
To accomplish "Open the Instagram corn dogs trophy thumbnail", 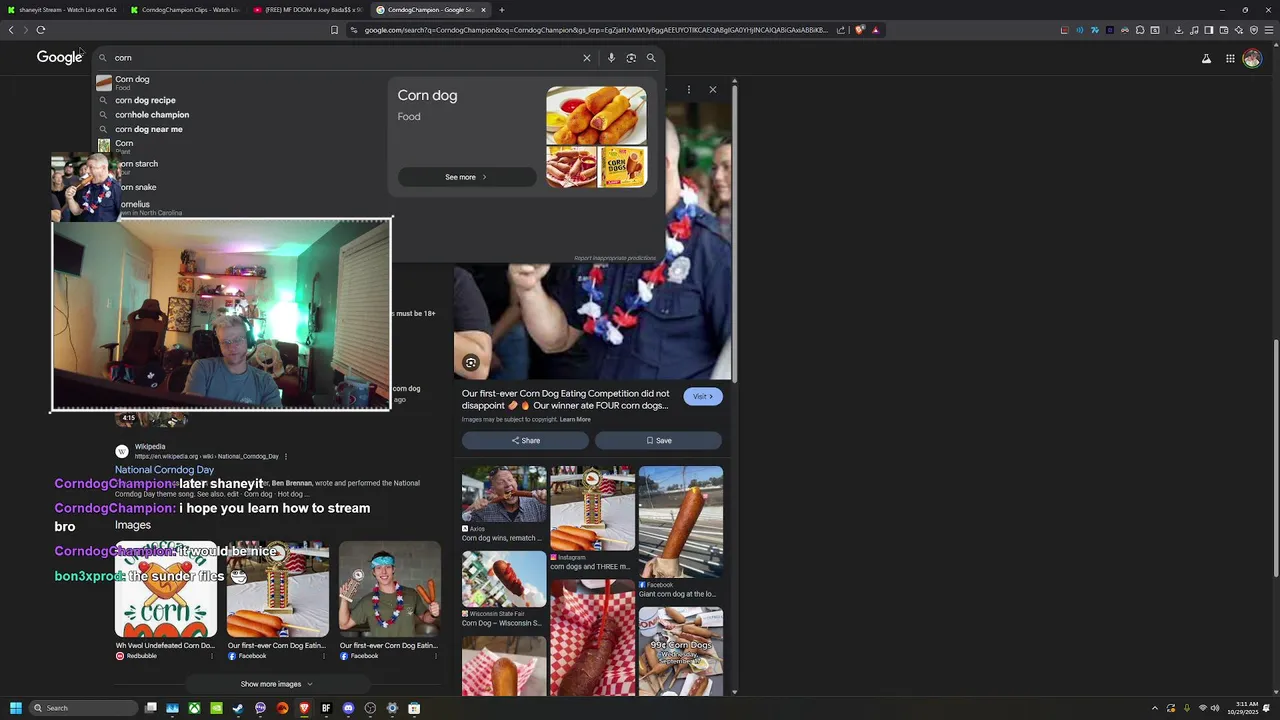I will [x=593, y=508].
